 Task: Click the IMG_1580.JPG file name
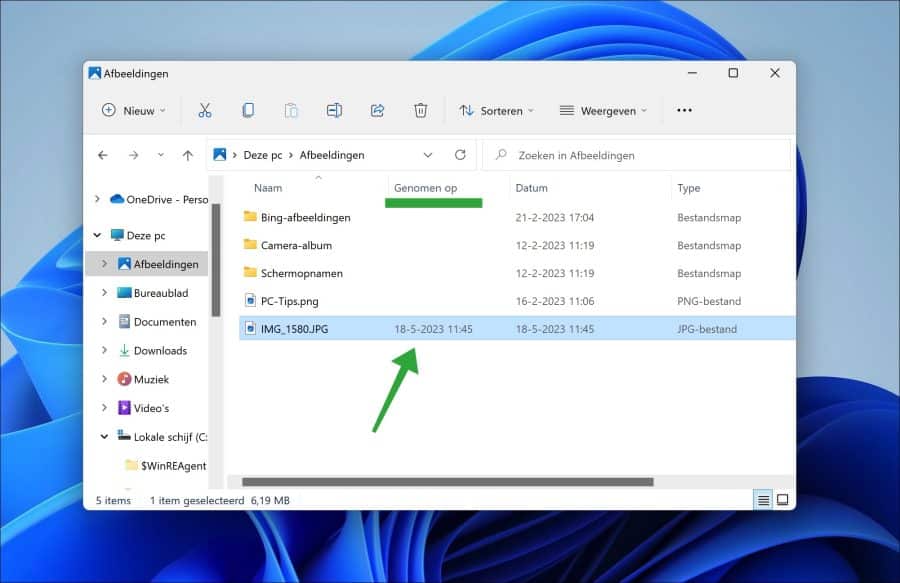294,329
